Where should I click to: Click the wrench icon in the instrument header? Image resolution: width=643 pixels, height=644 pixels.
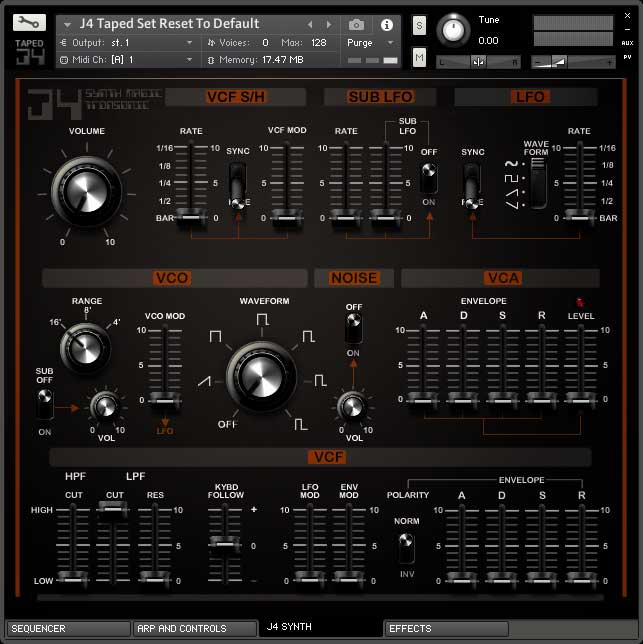(x=30, y=23)
